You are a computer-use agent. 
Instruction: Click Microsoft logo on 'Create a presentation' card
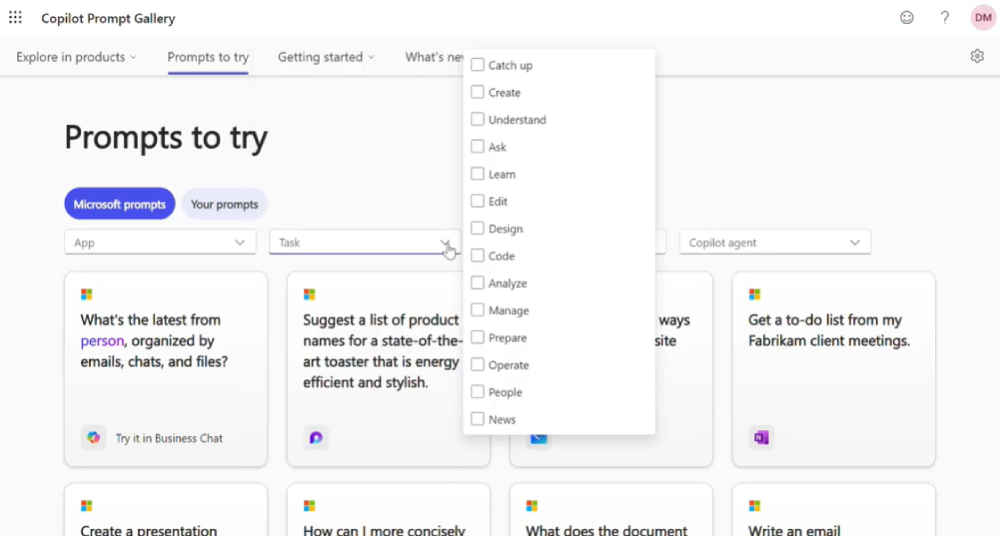click(87, 506)
